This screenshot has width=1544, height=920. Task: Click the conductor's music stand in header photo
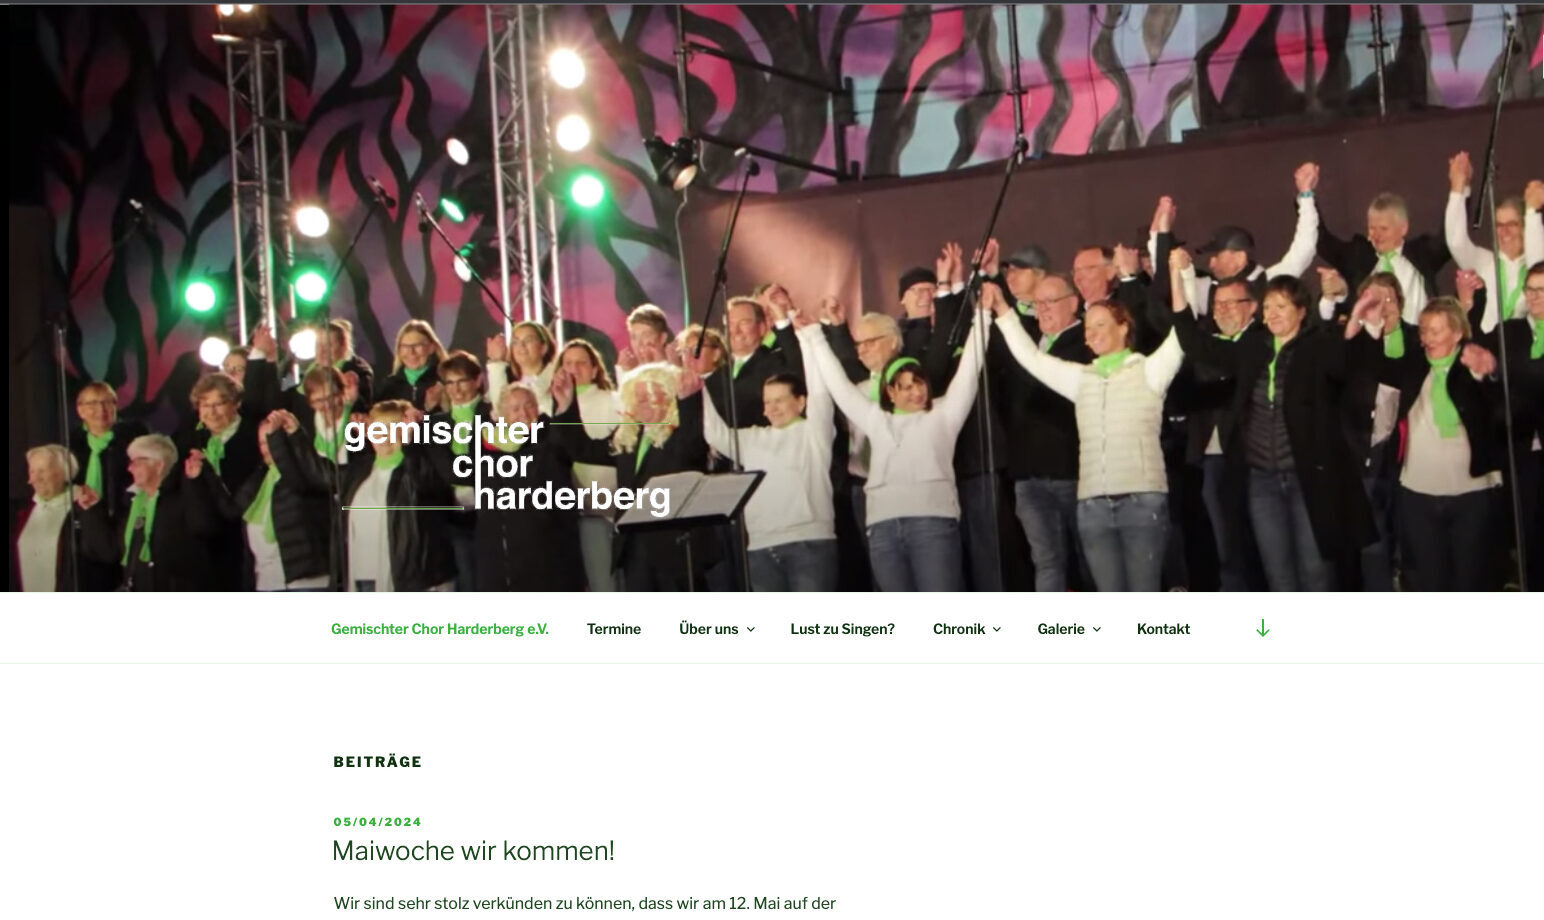tap(690, 497)
